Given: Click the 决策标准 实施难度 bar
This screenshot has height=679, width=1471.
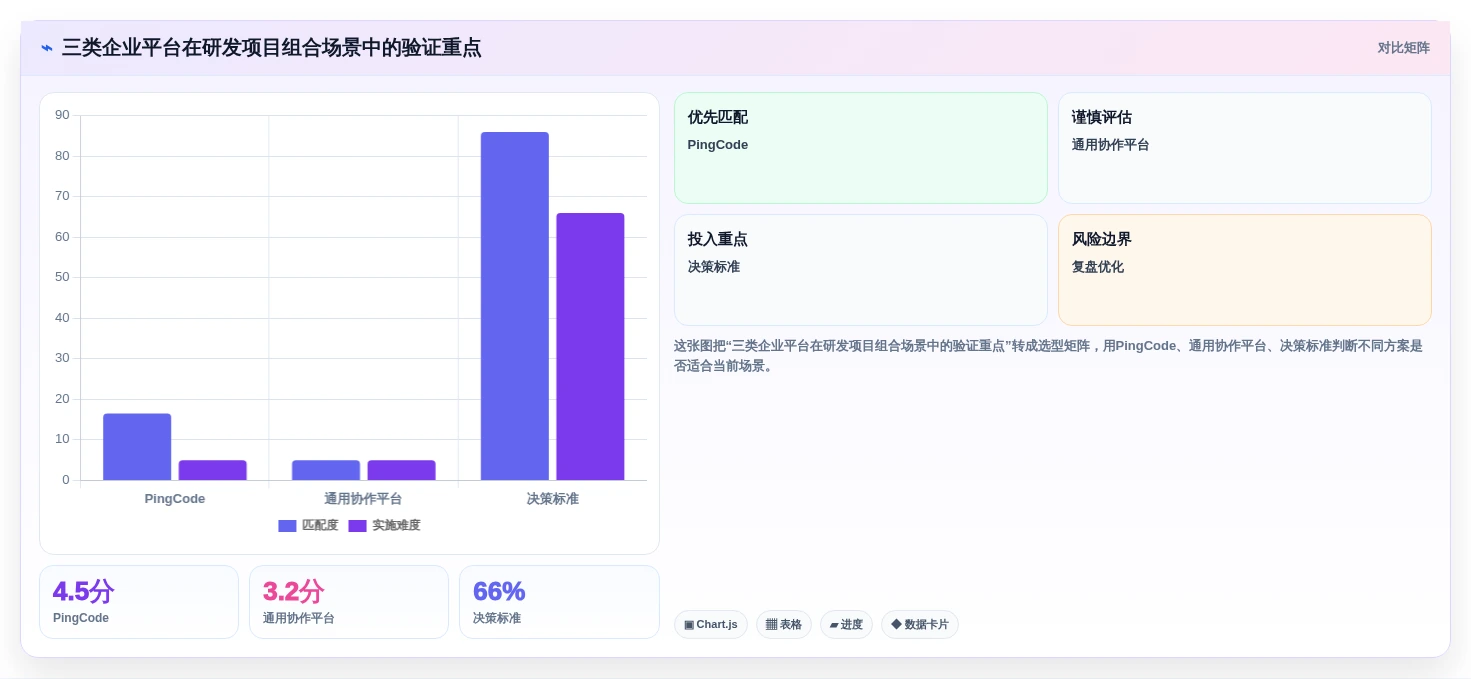Looking at the screenshot, I should tap(590, 346).
